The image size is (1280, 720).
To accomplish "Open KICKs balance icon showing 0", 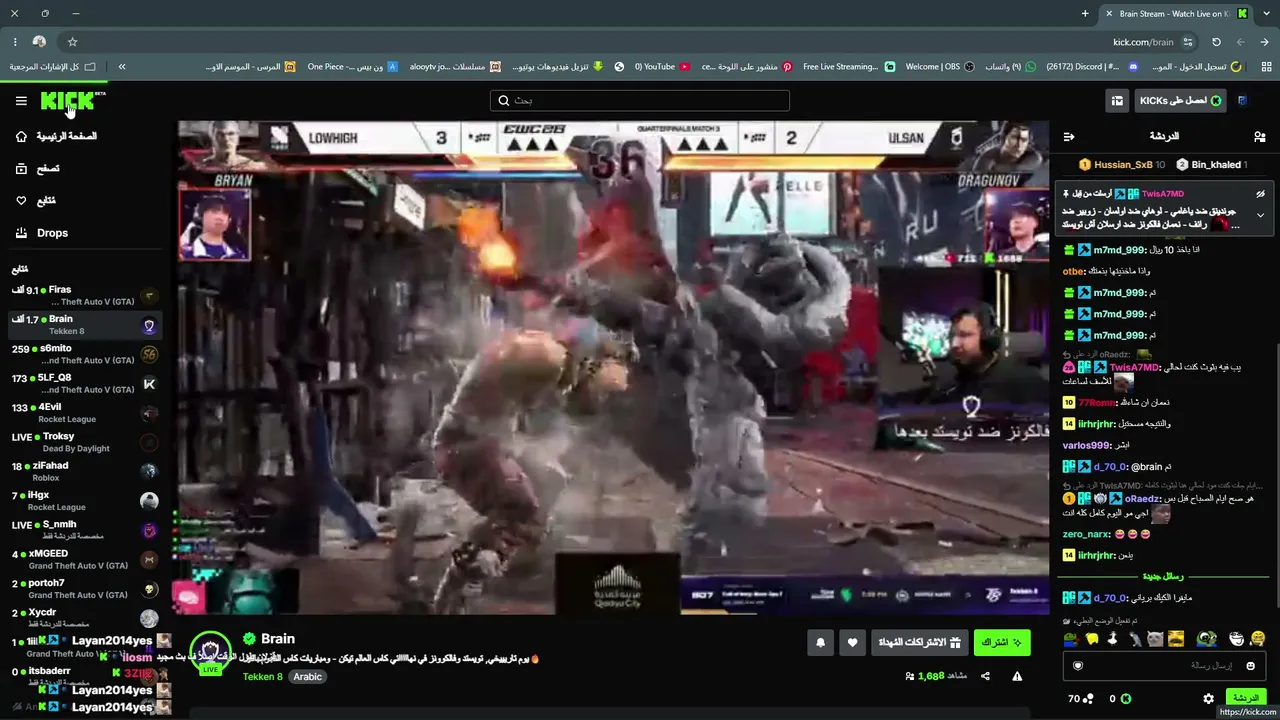I will 1119,698.
